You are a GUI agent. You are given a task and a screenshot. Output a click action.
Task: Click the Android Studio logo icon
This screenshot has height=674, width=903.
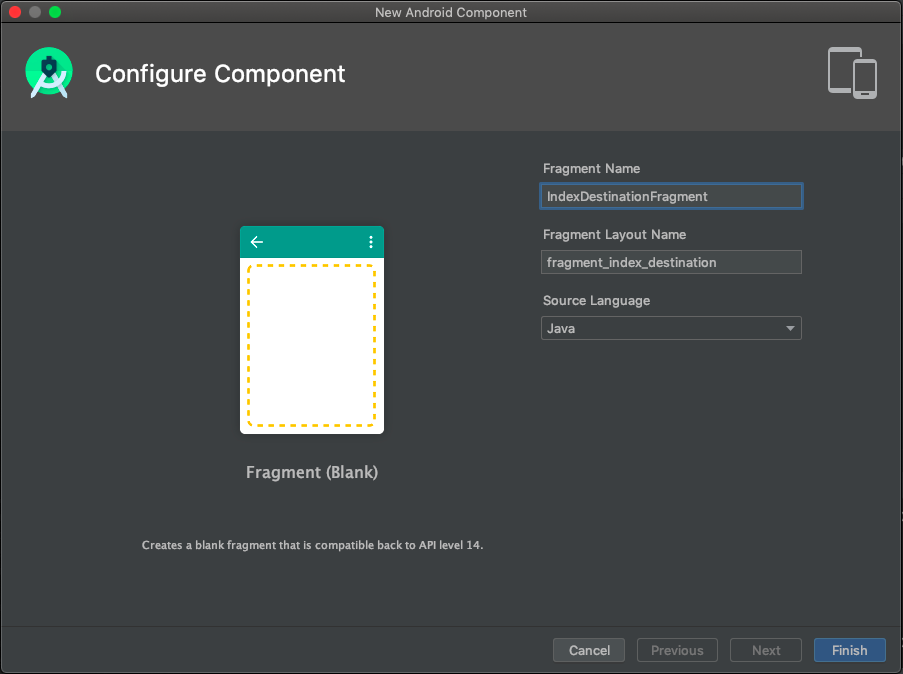coord(49,73)
